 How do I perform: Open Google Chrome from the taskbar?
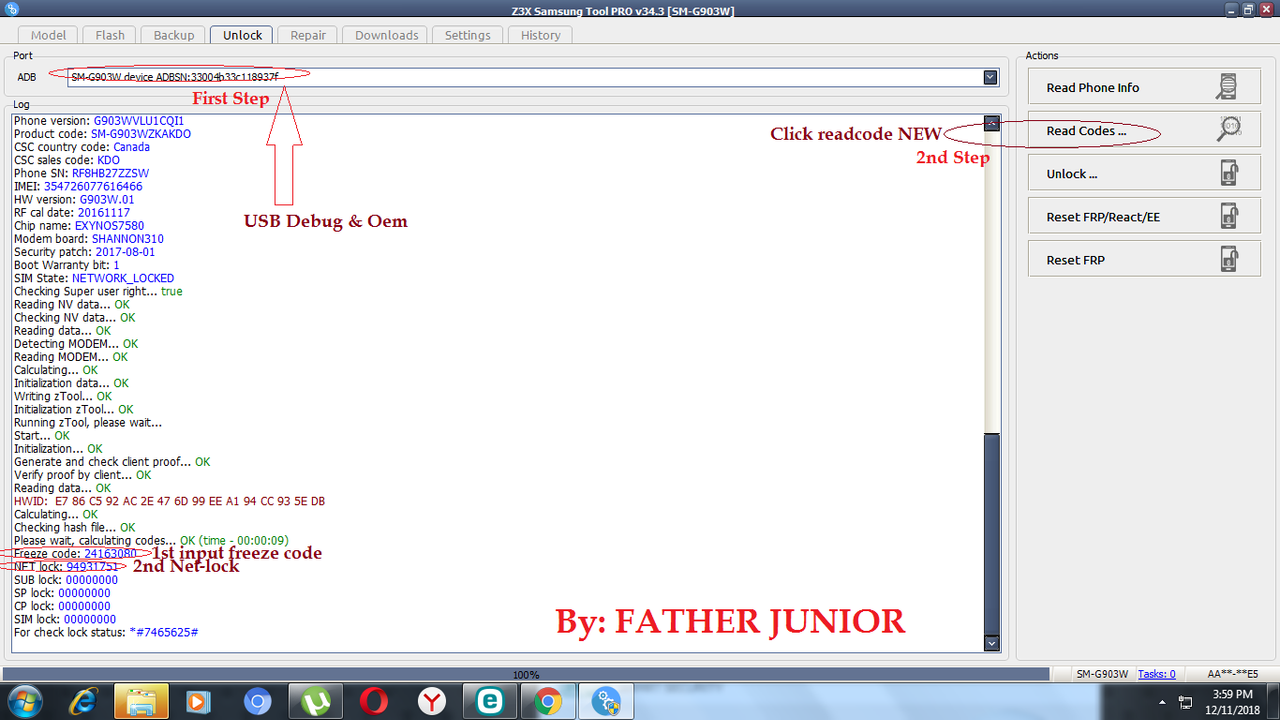[547, 702]
